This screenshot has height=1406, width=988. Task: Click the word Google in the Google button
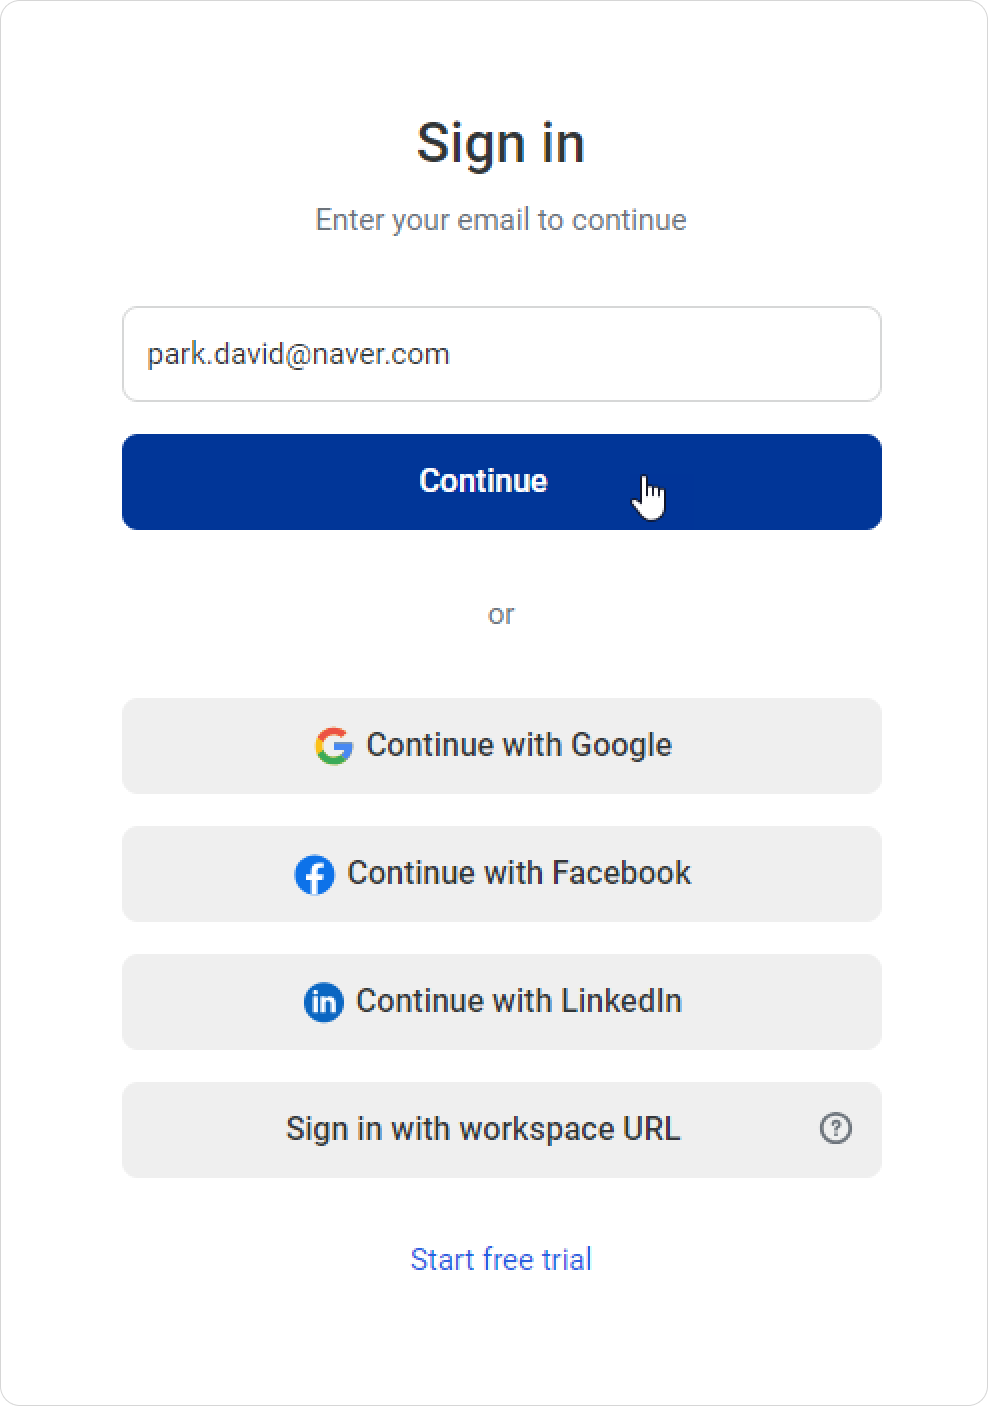620,745
